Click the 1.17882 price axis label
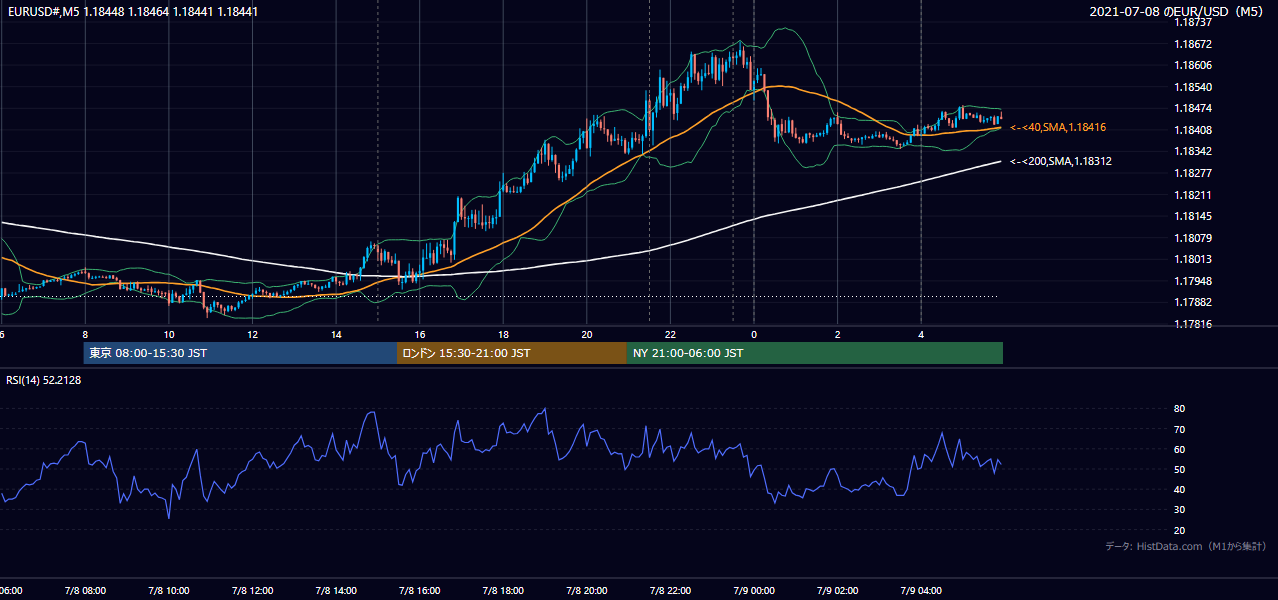Screen dimensions: 1278x600 1193,302
